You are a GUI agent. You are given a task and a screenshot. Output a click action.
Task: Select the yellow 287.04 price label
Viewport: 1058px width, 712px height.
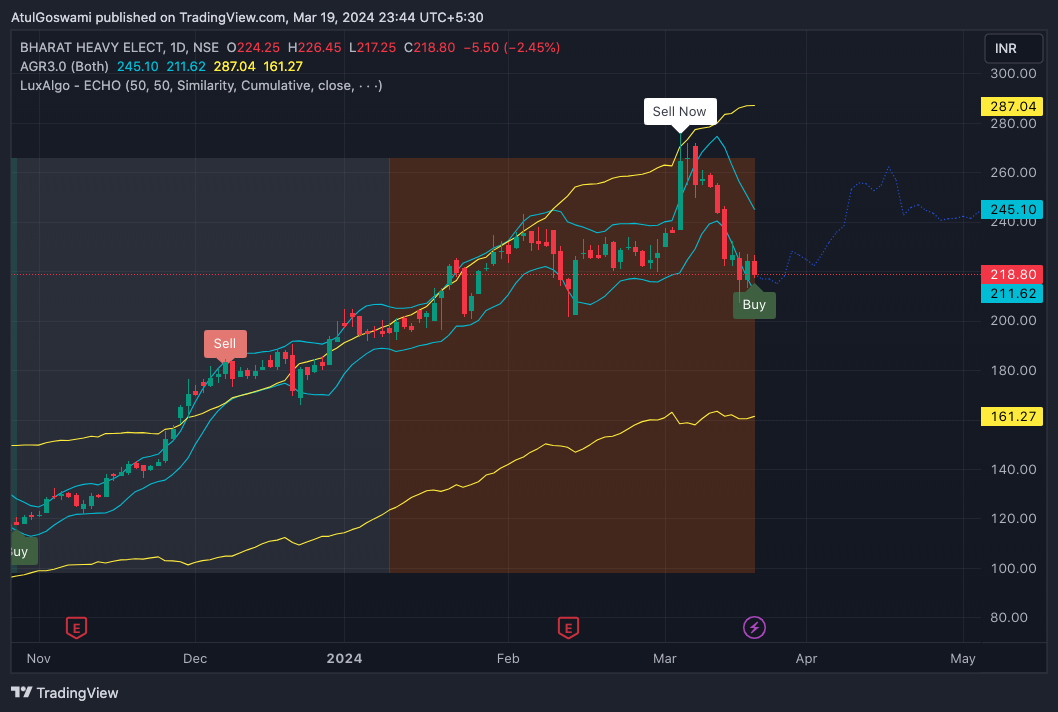pos(1012,107)
